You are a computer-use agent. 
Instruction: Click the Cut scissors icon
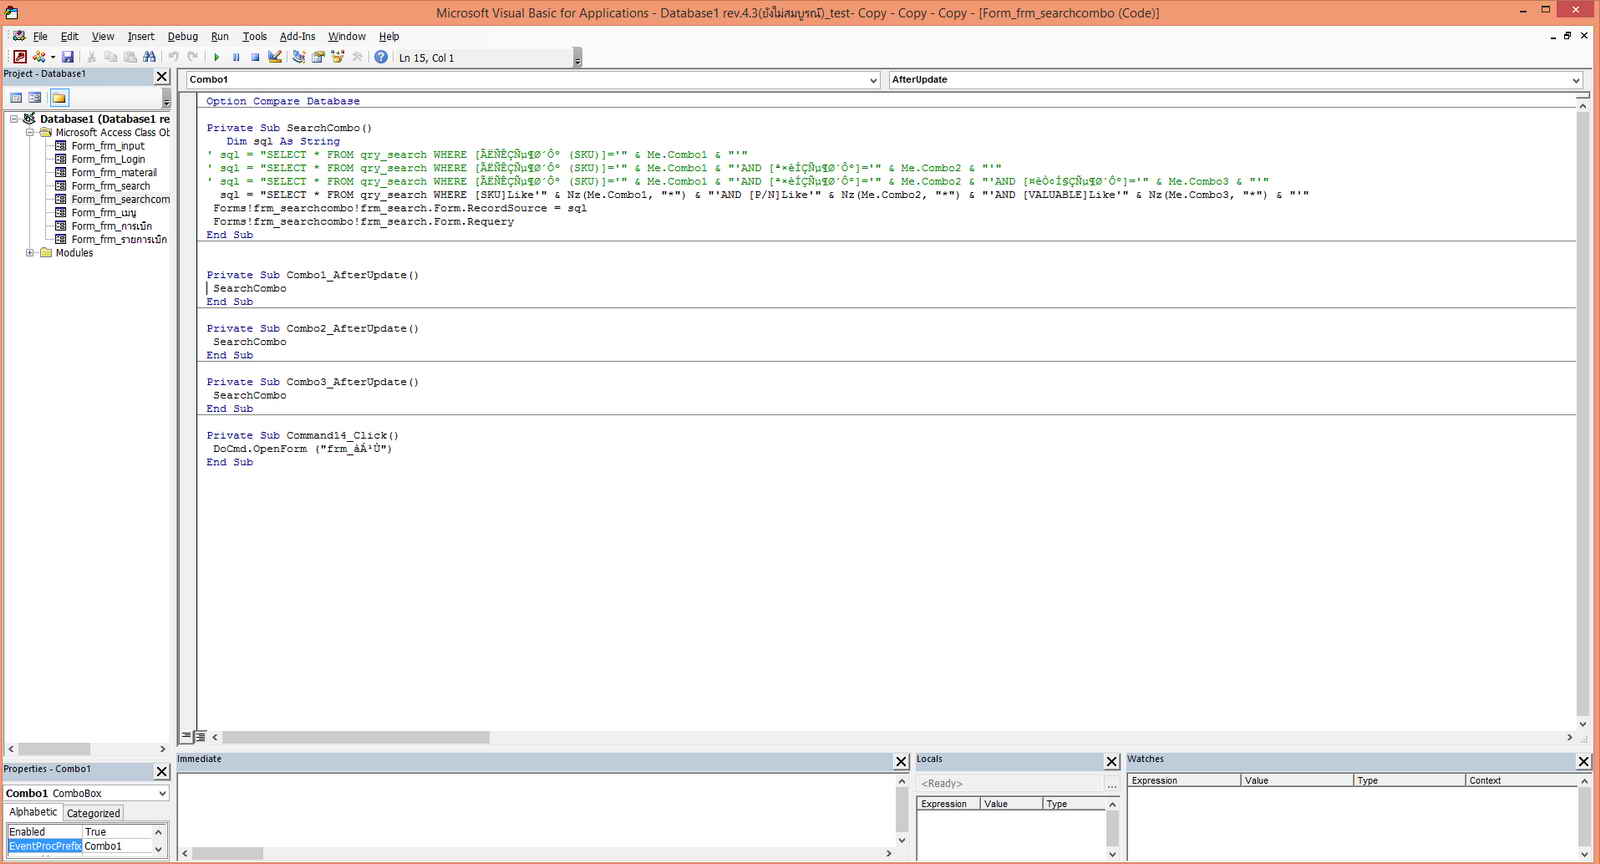pos(92,57)
